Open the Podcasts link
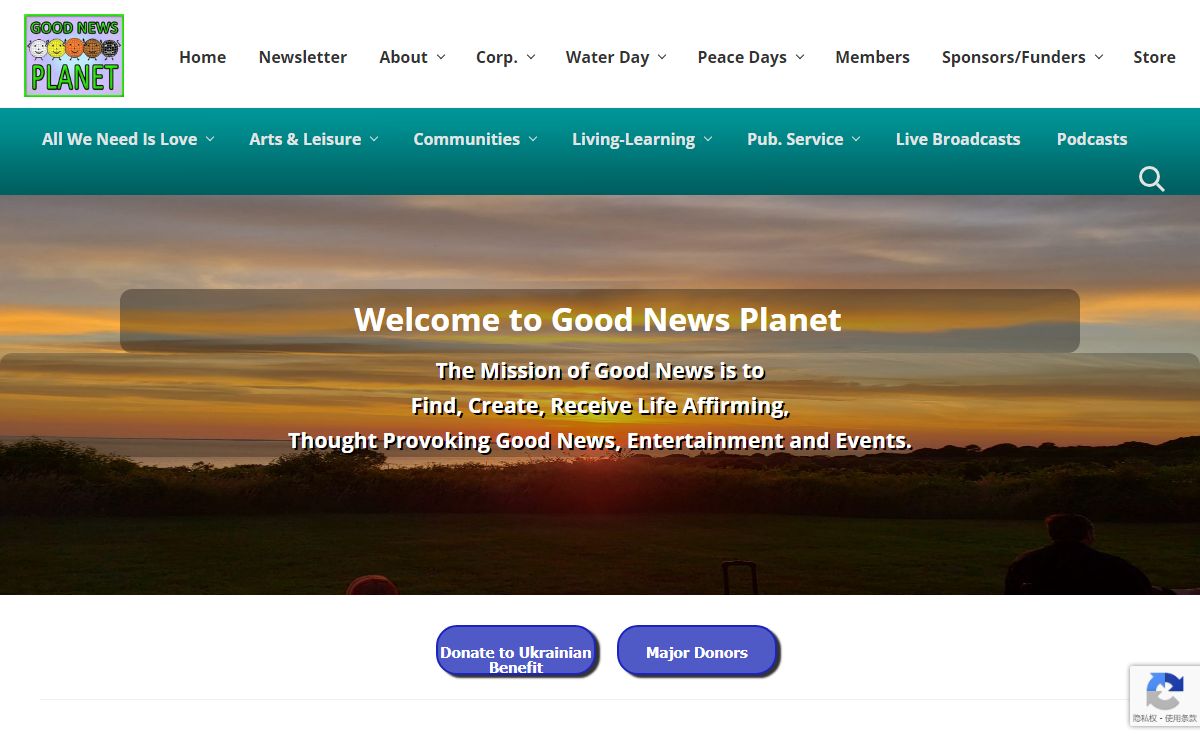This screenshot has width=1200, height=740. click(x=1091, y=139)
